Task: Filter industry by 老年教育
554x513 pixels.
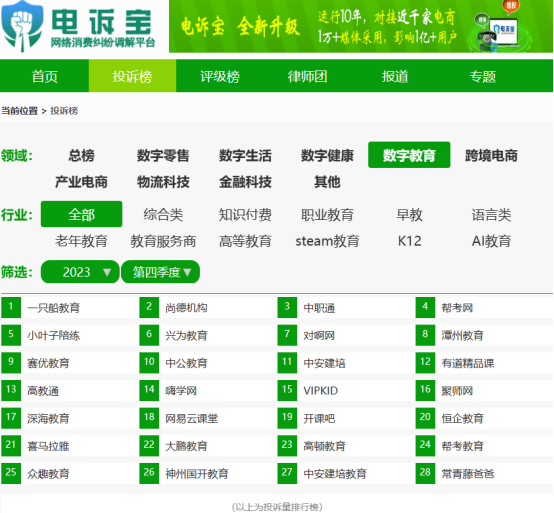Action: pyautogui.click(x=82, y=241)
